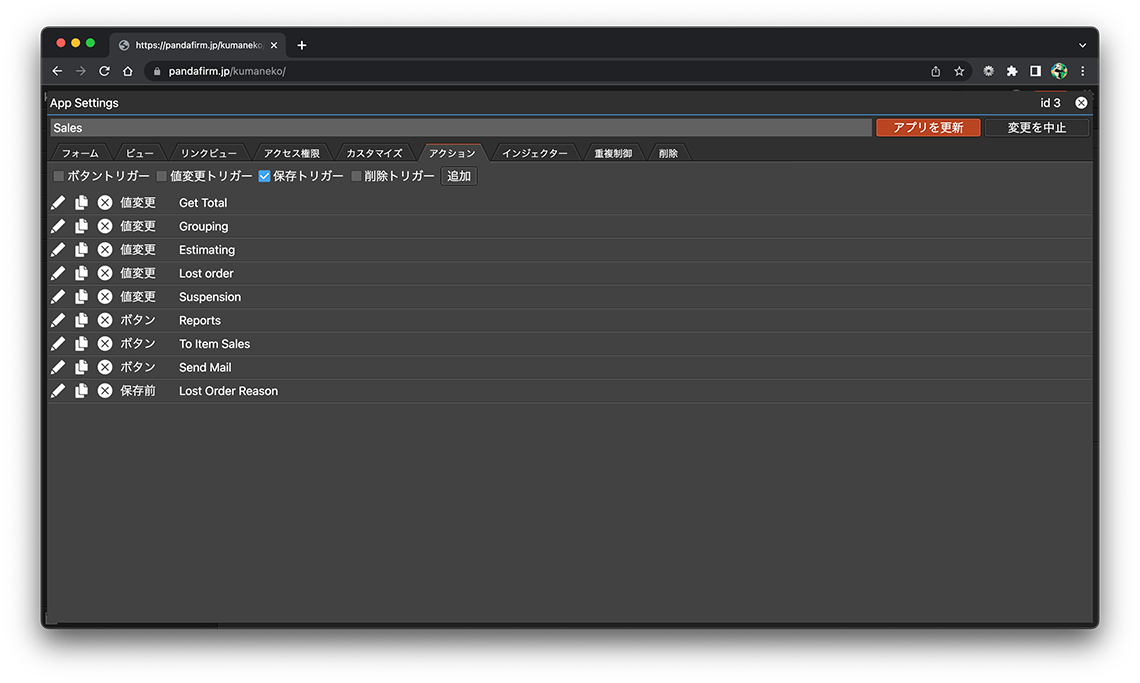Uncheck the 保存トリガー checkbox
The image size is (1140, 683).
click(265, 176)
